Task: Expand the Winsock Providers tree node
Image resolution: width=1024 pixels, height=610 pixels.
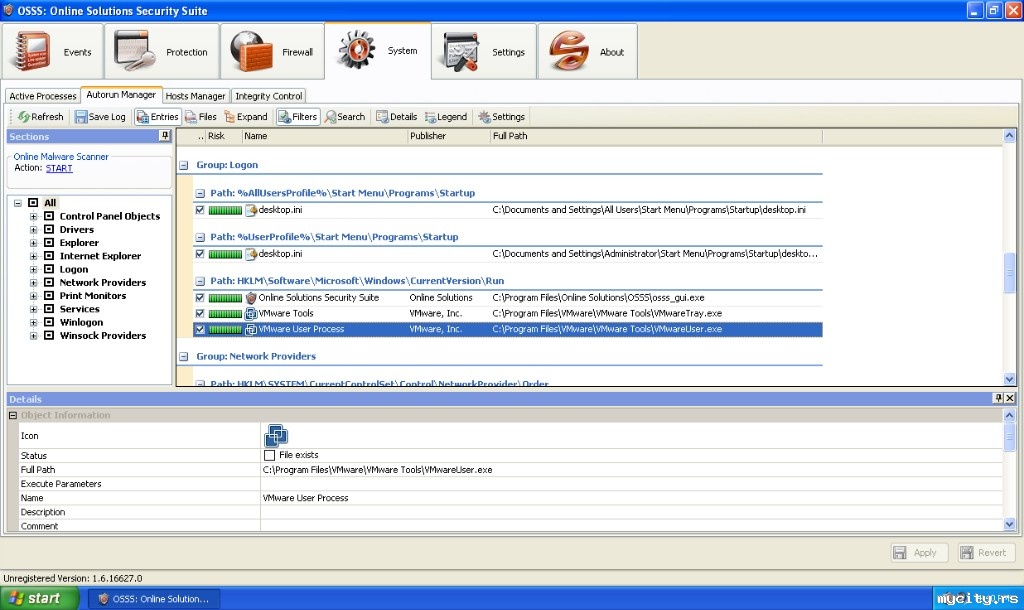Action: point(34,336)
